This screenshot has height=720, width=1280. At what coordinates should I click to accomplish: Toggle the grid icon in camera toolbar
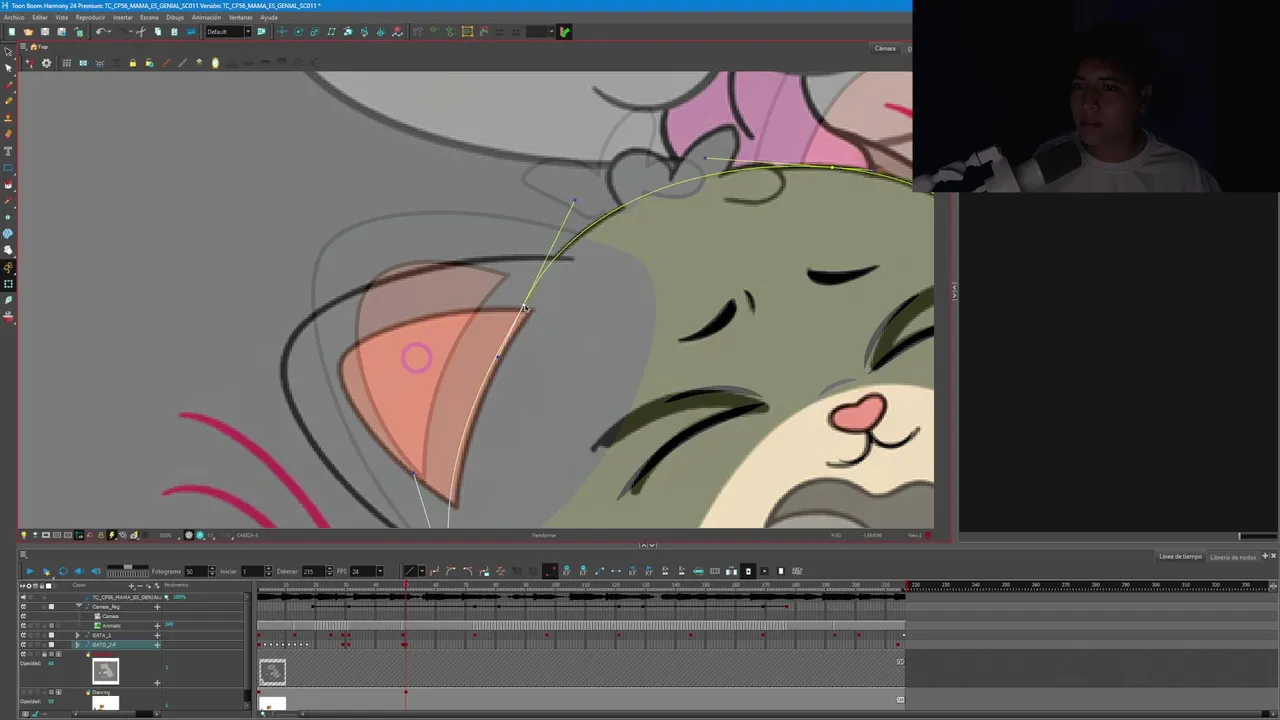point(67,63)
